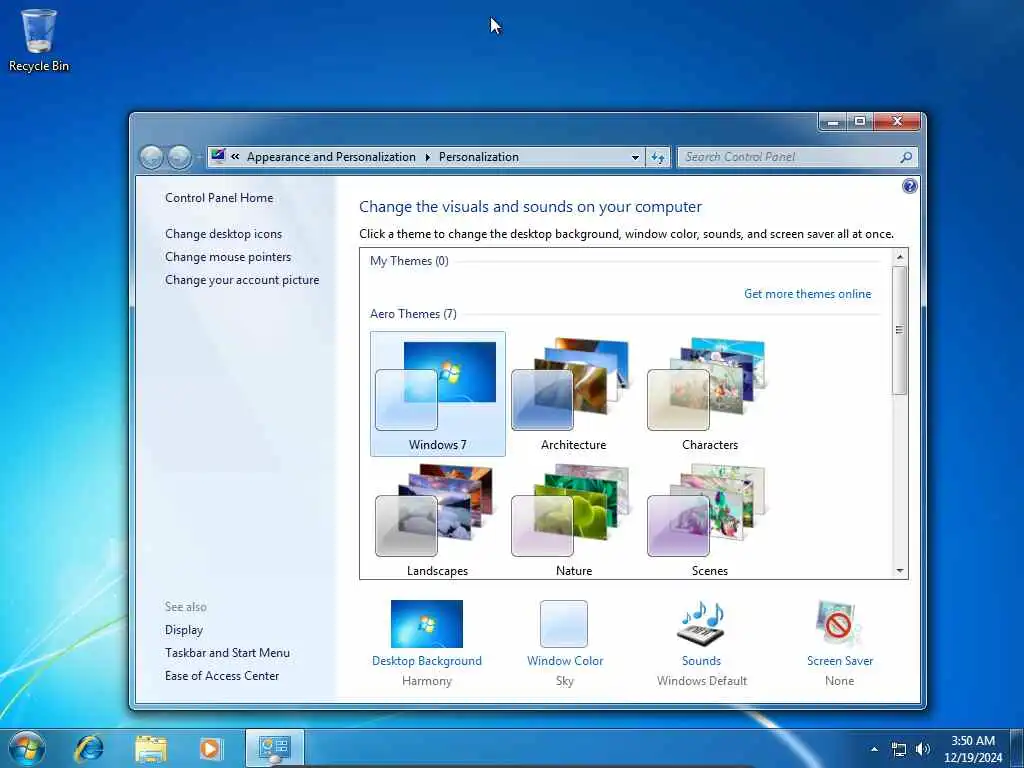Select the Characters theme

(709, 393)
